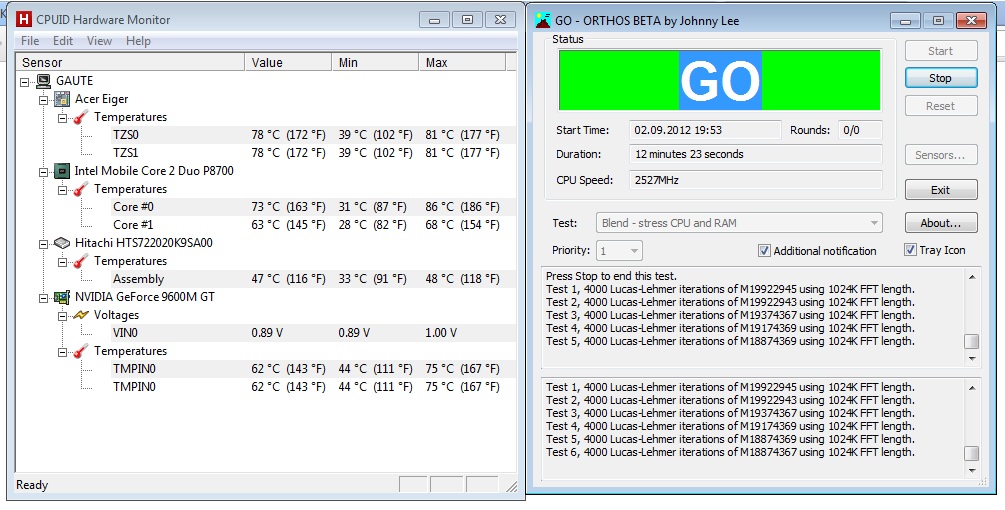
Task: Click upper log scroll up arrow
Action: [x=972, y=277]
